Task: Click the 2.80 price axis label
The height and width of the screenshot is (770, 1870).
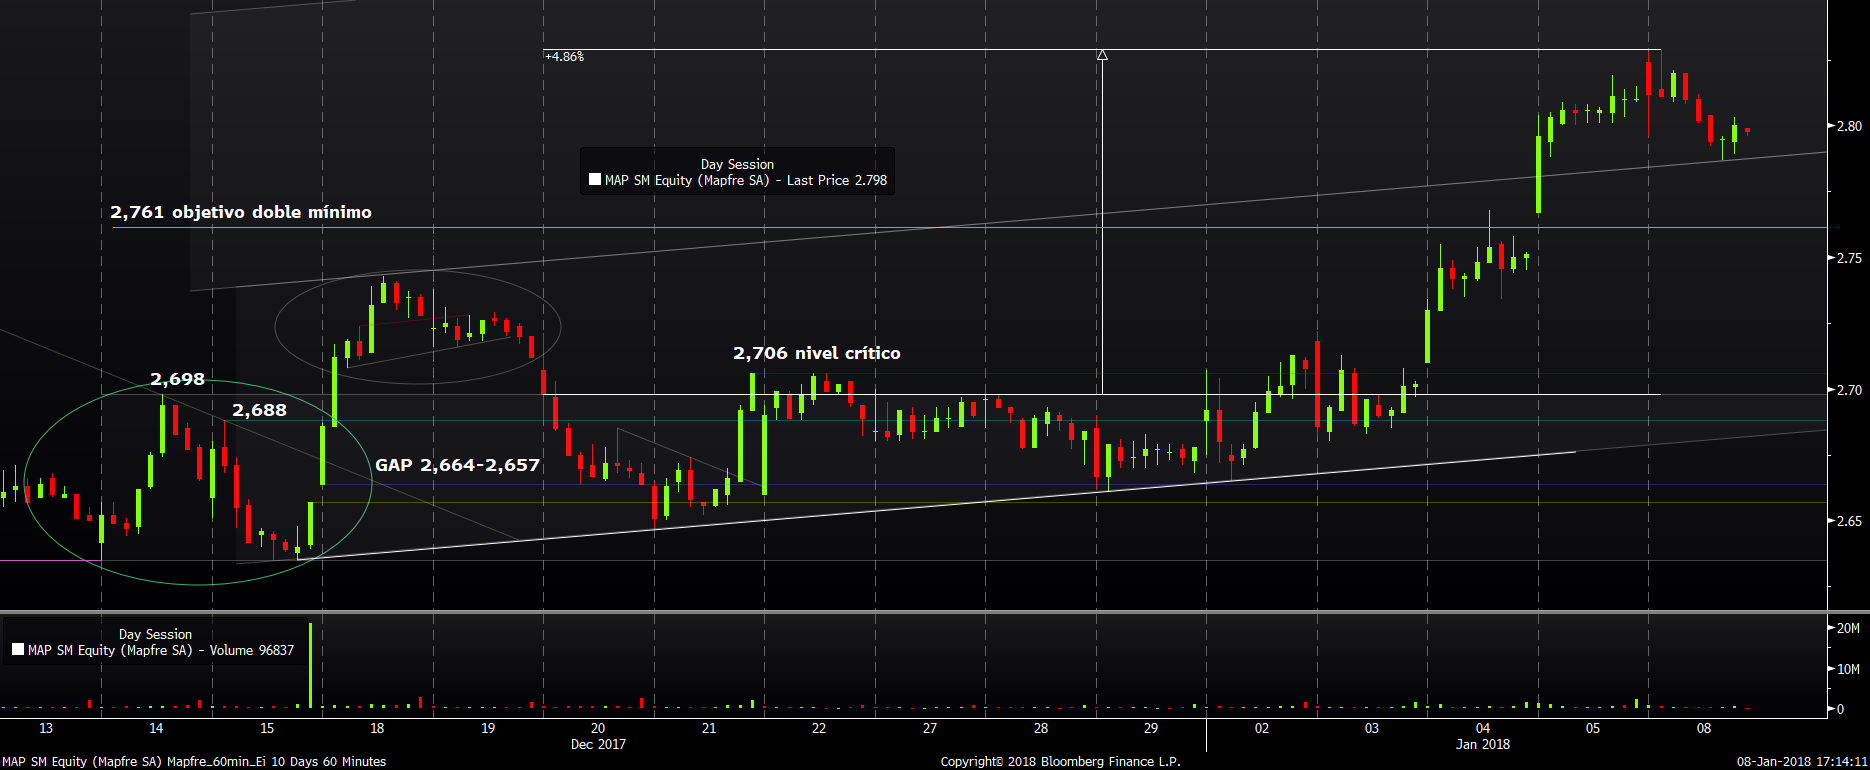Action: tap(1849, 126)
